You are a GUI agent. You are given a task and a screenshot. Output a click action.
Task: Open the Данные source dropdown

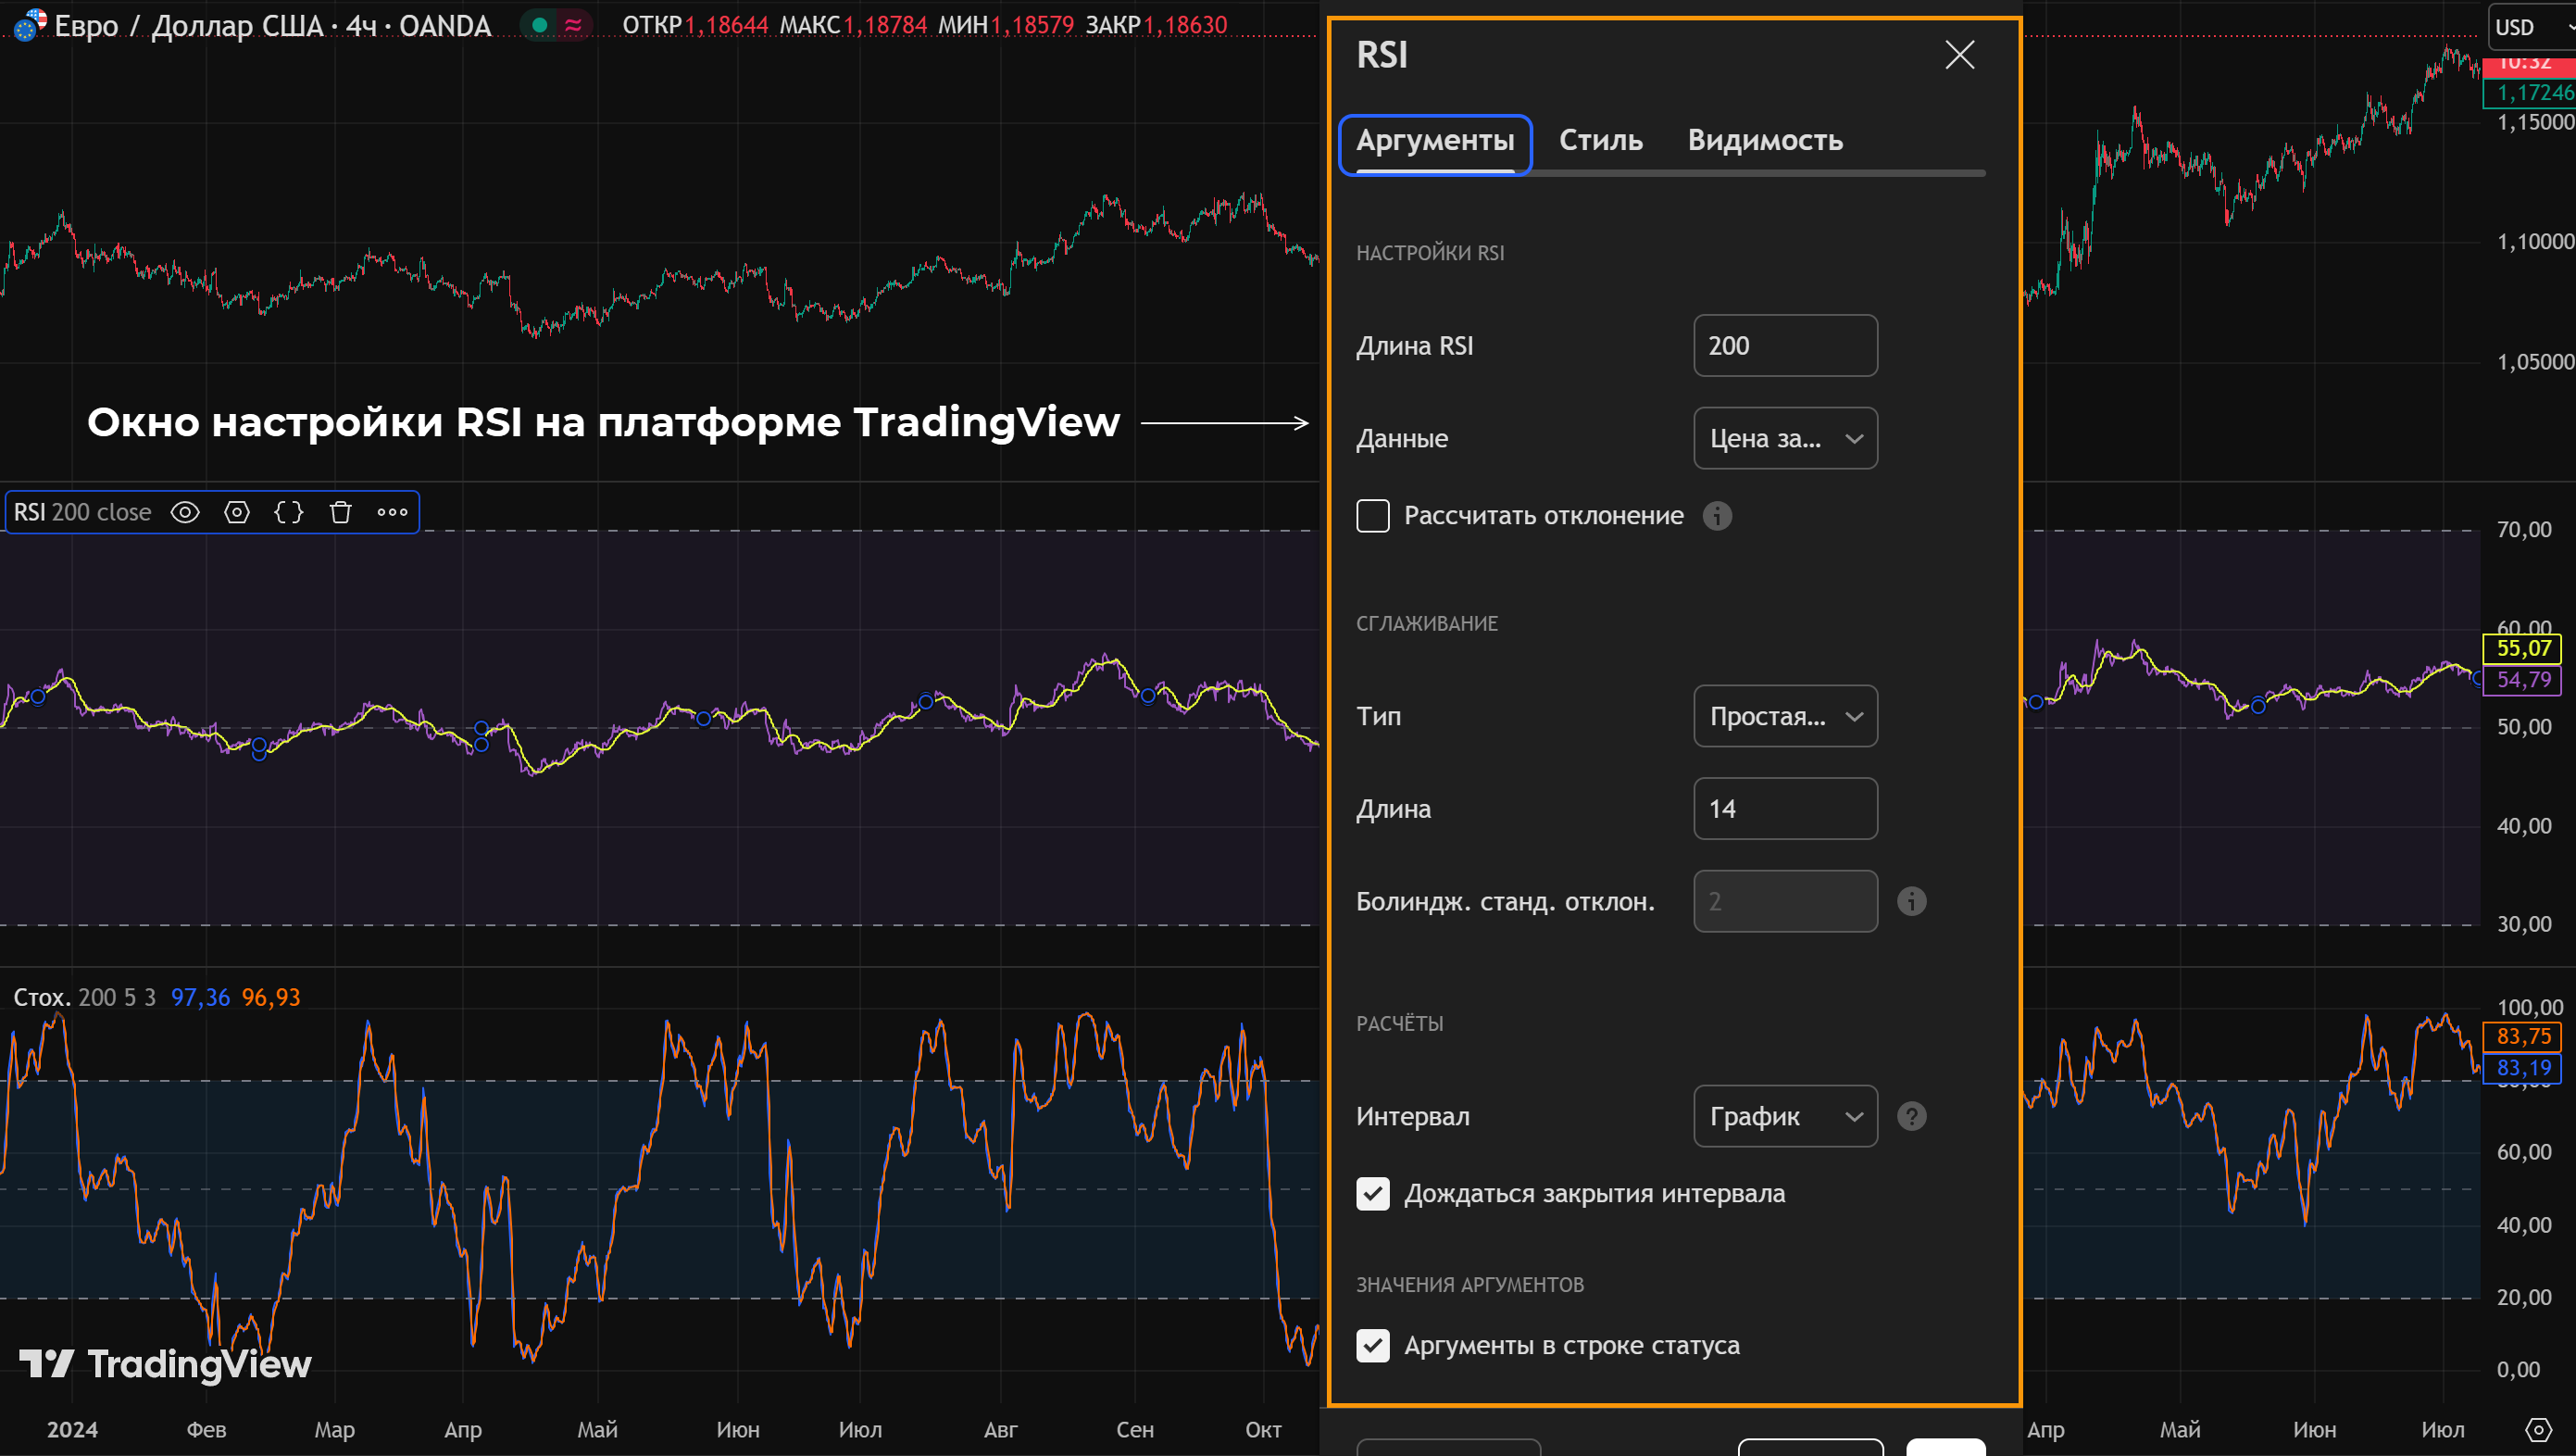click(x=1785, y=438)
